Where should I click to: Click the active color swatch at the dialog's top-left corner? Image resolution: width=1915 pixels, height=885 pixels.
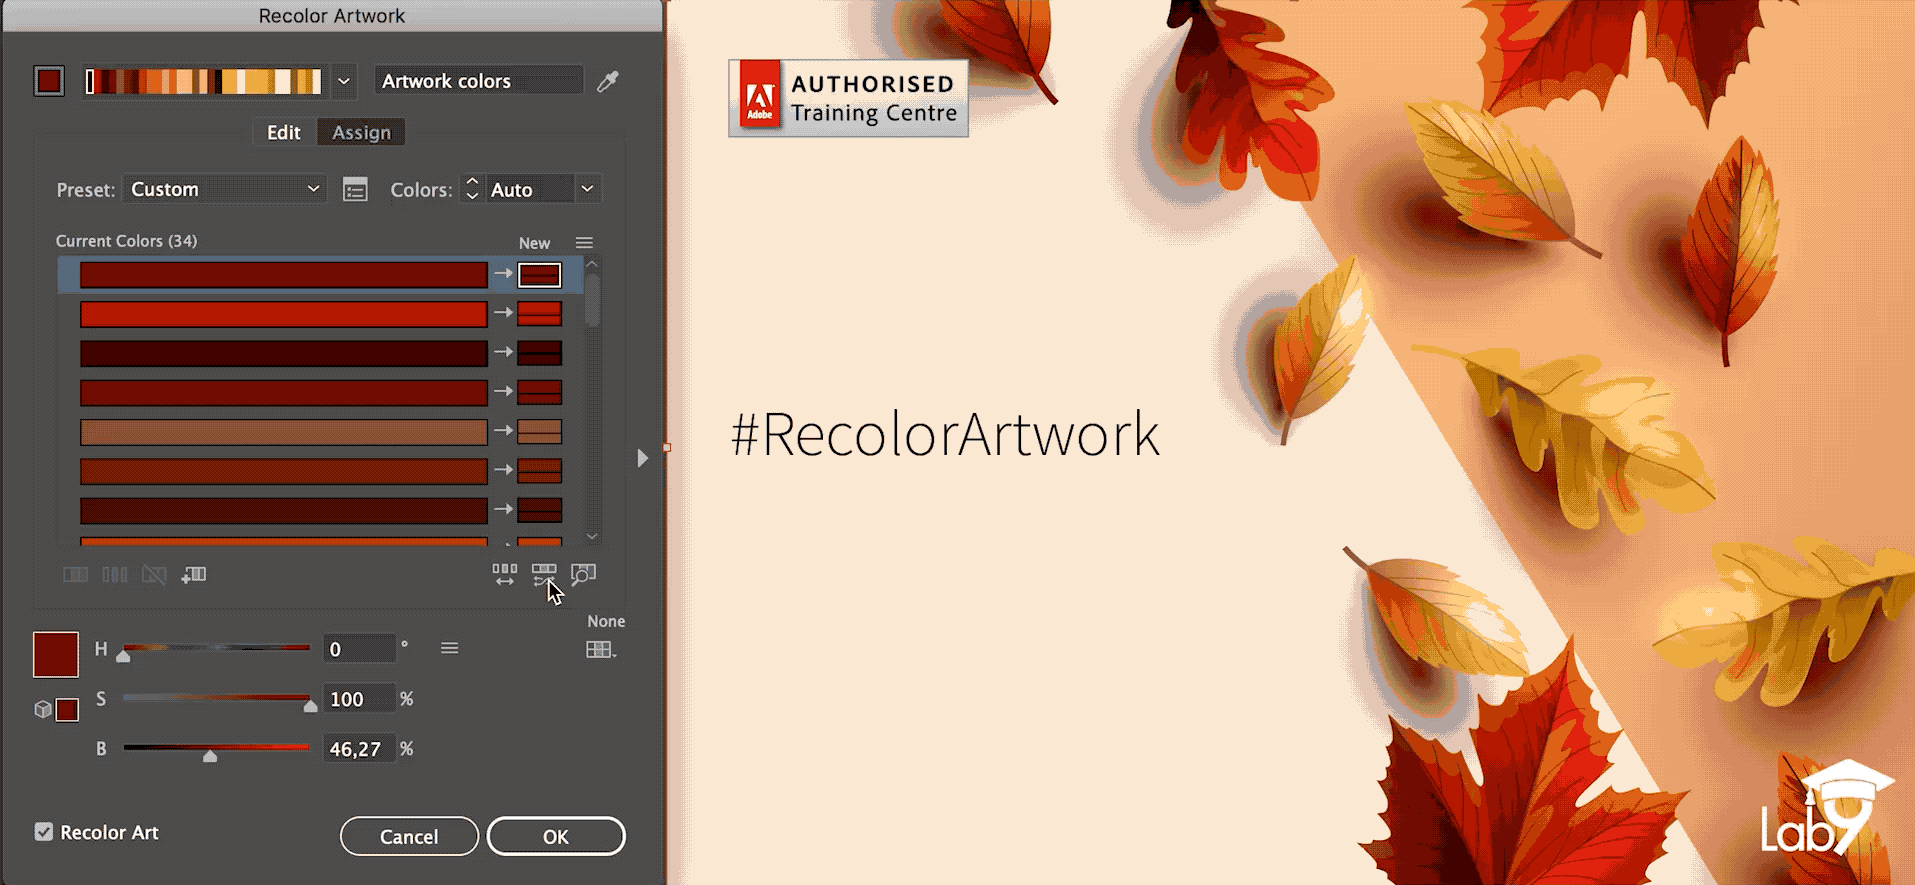[49, 81]
